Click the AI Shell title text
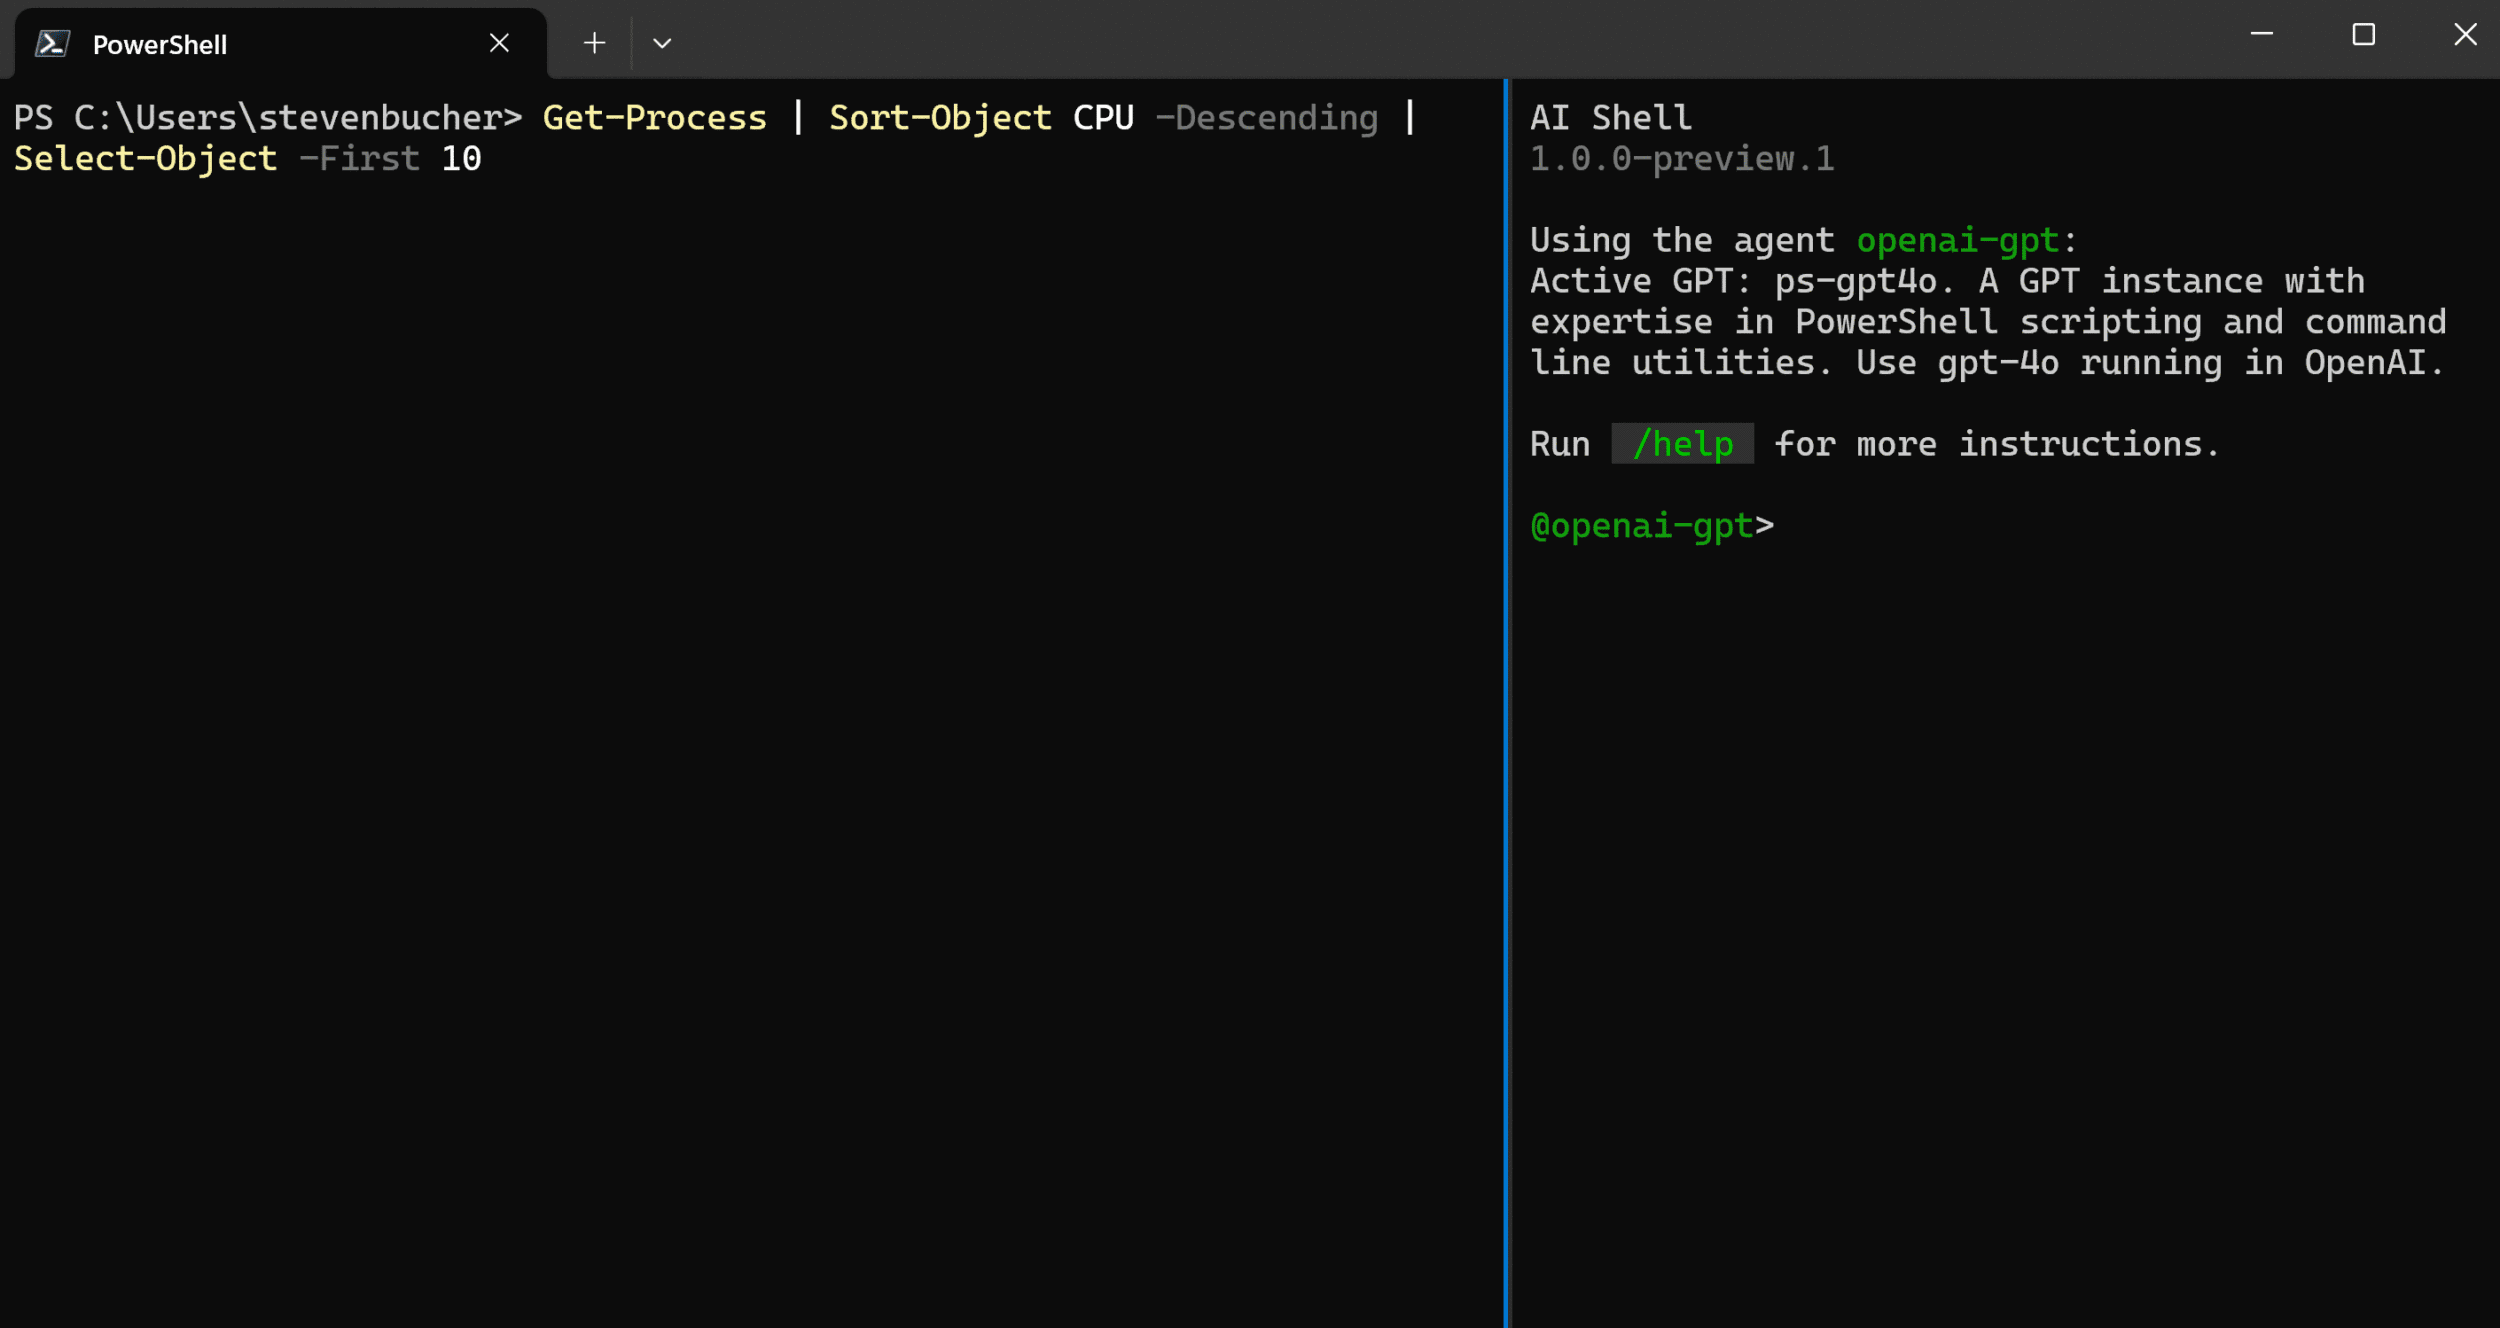The height and width of the screenshot is (1328, 2500). (1610, 118)
